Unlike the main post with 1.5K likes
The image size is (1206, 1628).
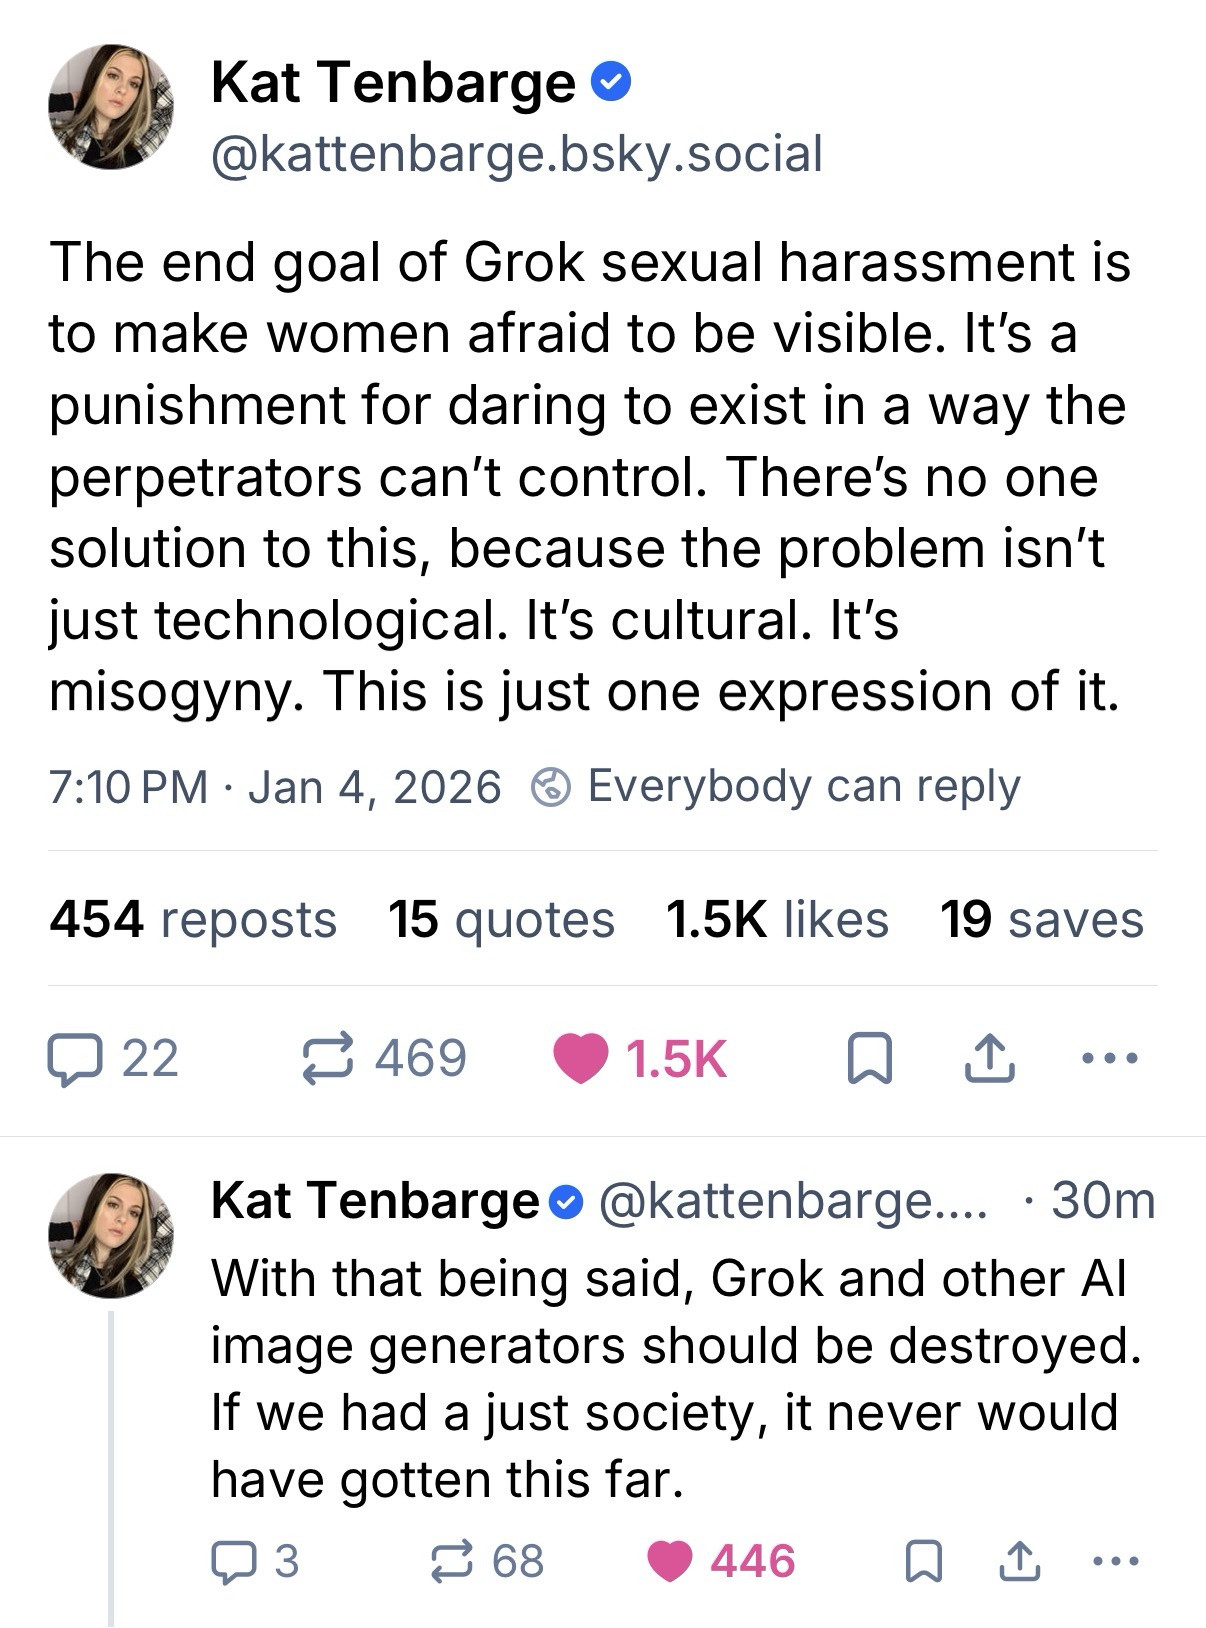pos(581,1059)
